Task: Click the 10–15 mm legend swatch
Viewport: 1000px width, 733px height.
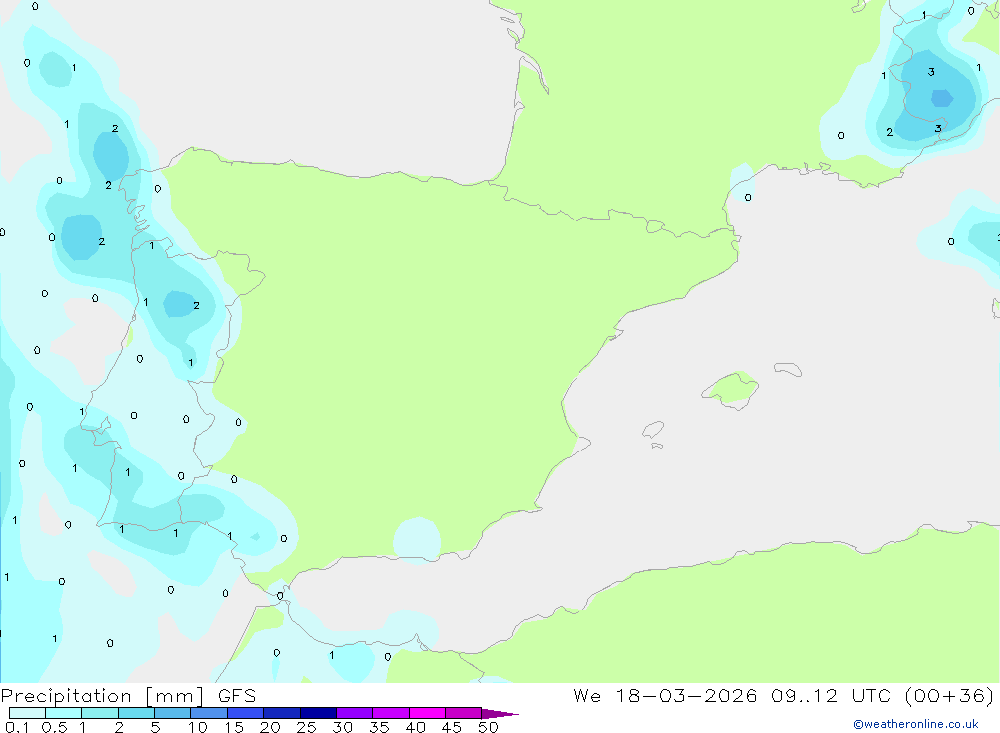Action: 209,713
